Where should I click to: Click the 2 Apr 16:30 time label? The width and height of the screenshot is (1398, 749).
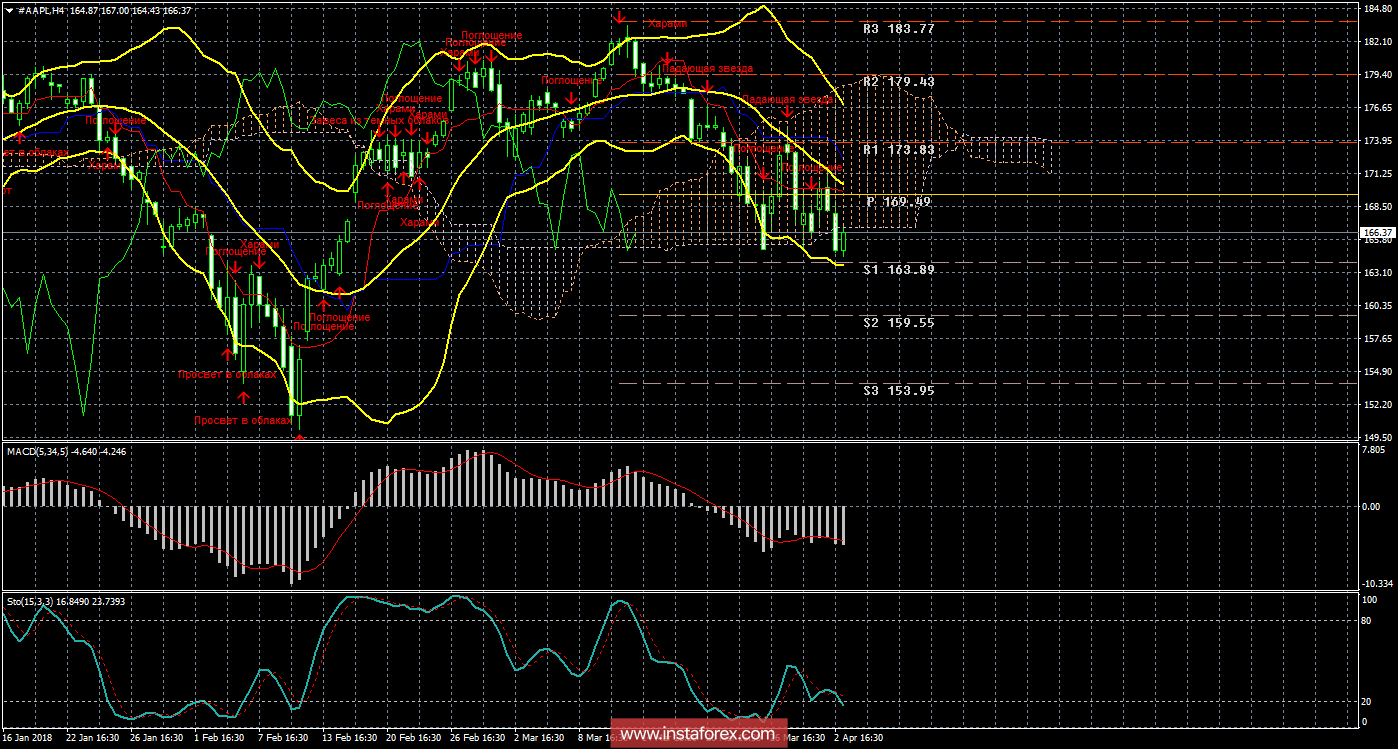[858, 738]
